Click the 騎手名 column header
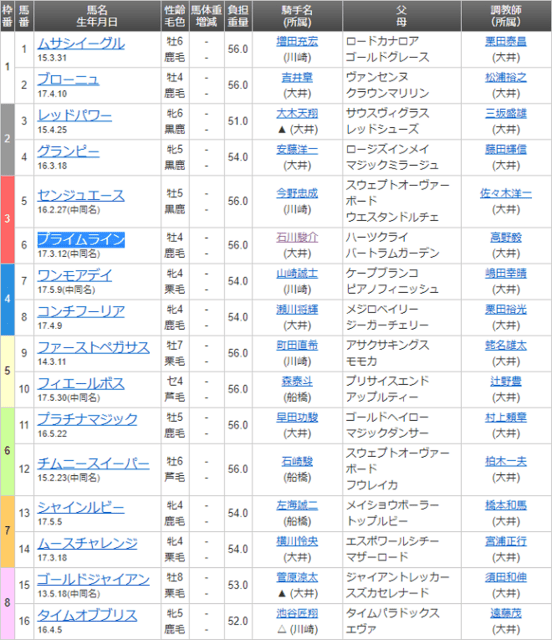This screenshot has height=640, width=552. (297, 16)
